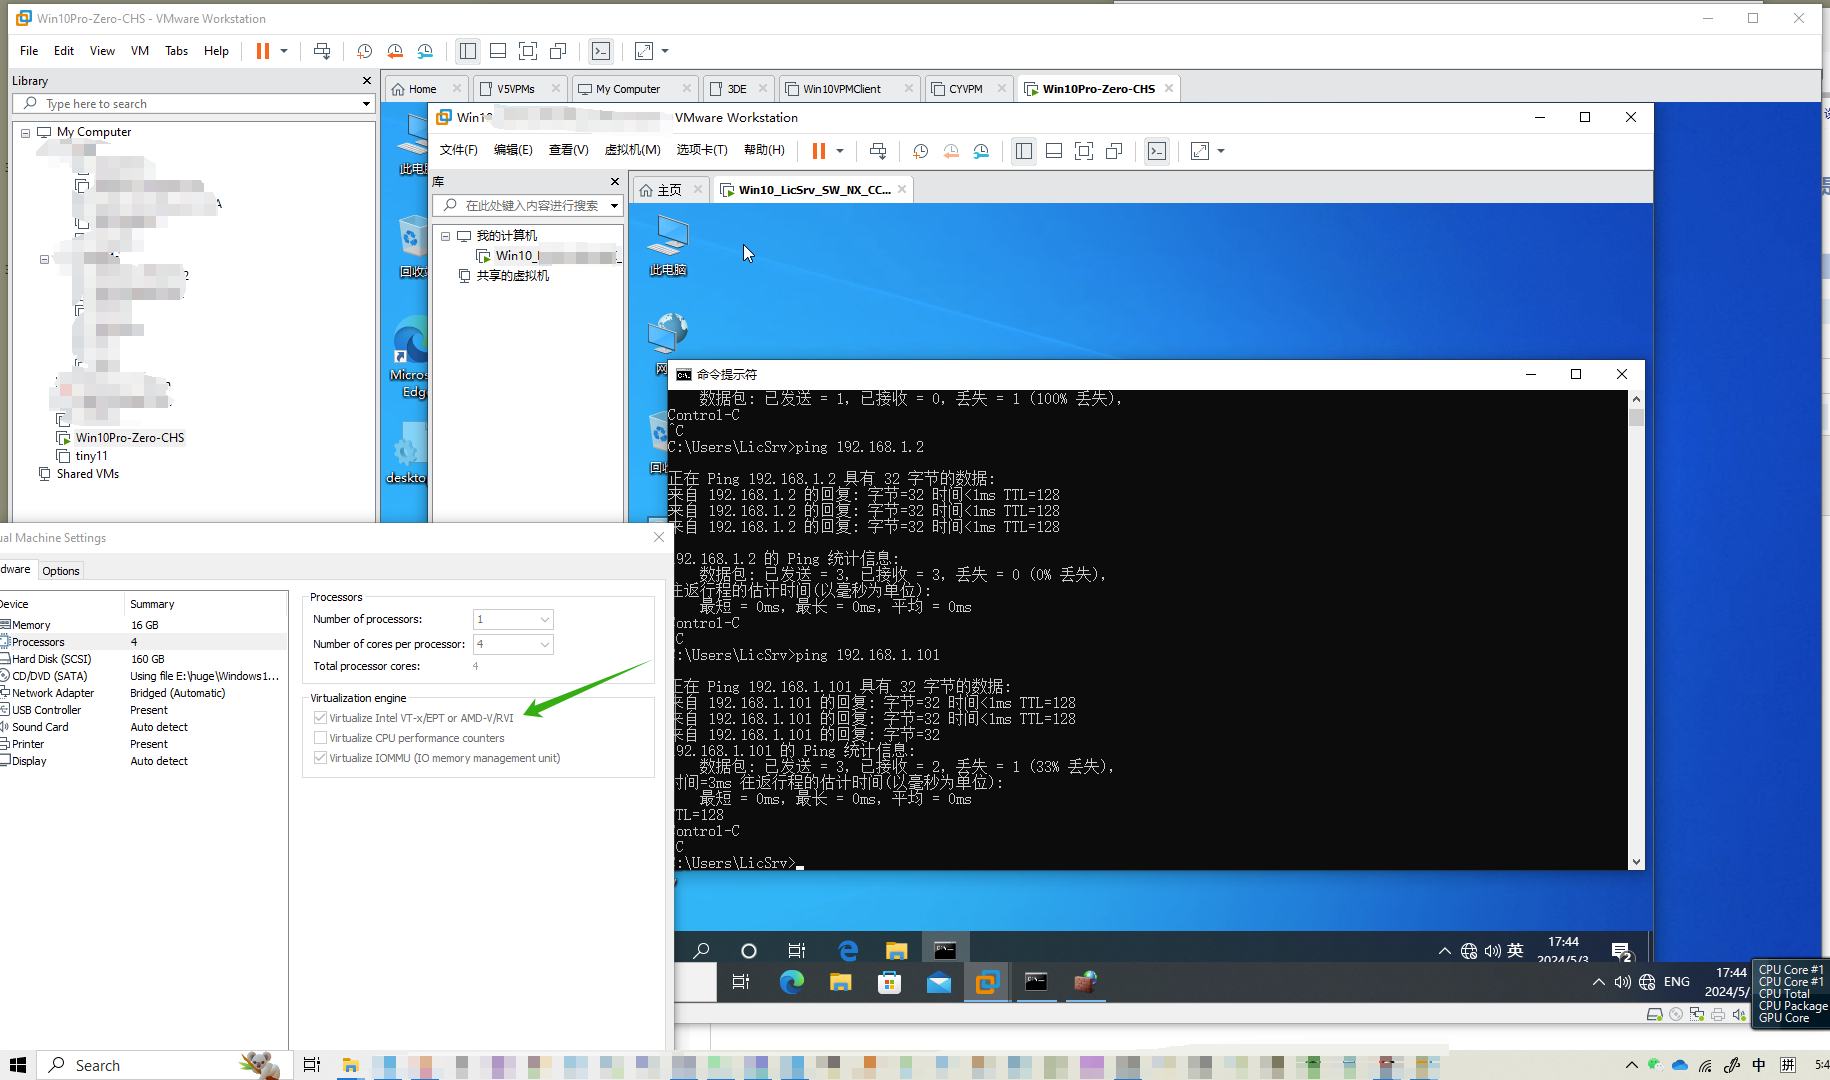Select Win10Pro-Zero-CHS in the library tree
Screen dimensions: 1830x1080
pyautogui.click(x=130, y=438)
